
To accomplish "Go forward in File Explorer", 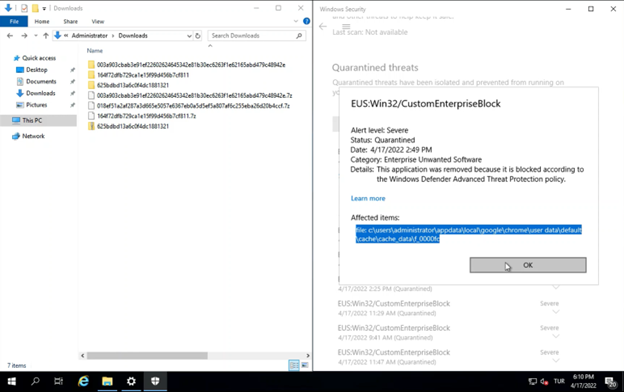I will (24, 36).
